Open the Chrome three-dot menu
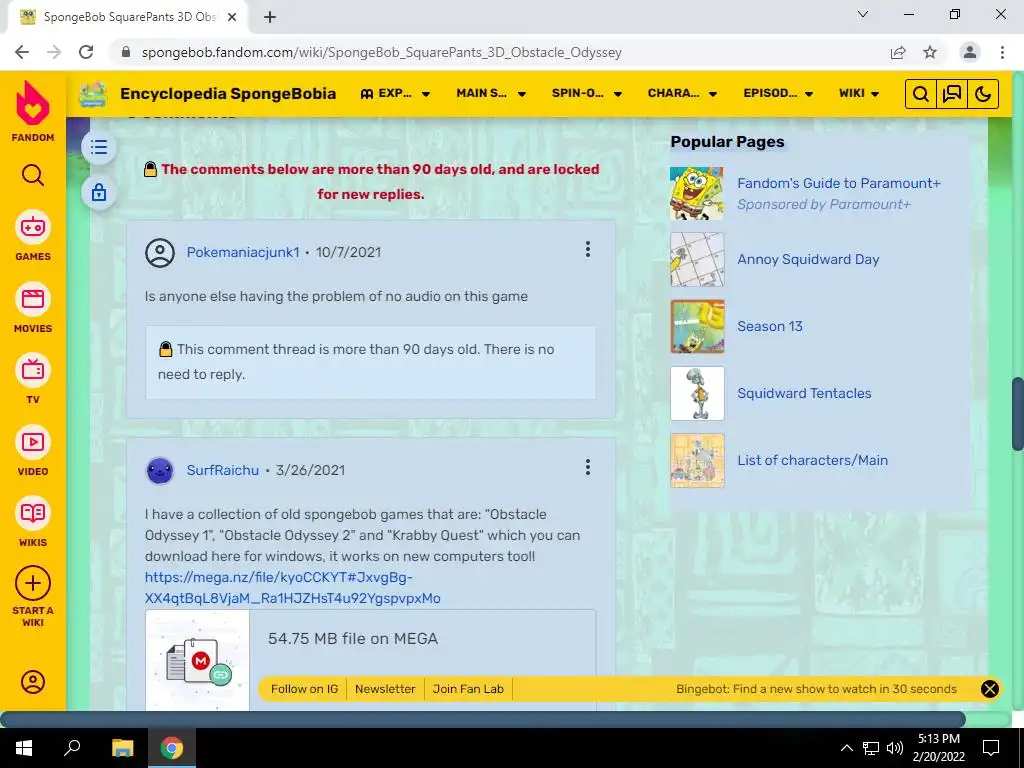Screen dimensions: 1024x768 pyautogui.click(x=1002, y=52)
